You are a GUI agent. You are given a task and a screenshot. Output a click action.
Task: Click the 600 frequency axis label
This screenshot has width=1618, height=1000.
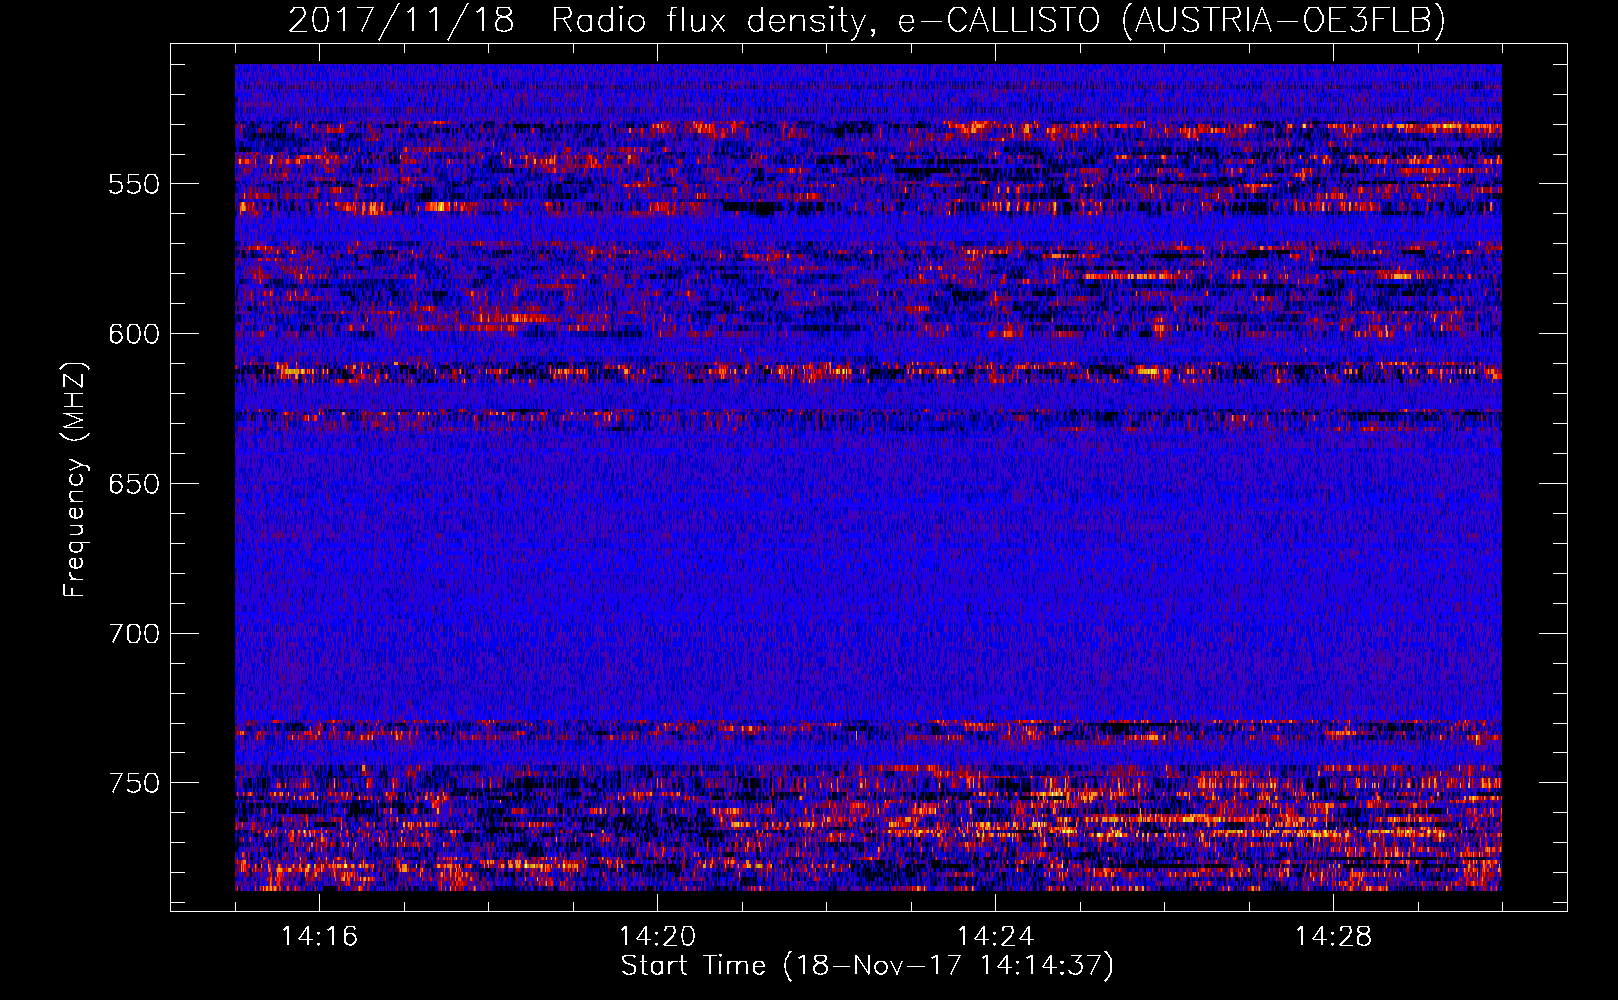pos(134,334)
